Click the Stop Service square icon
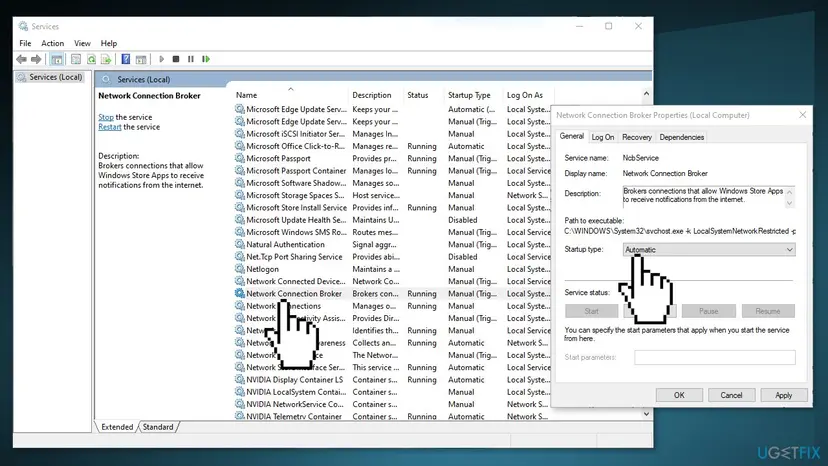The image size is (828, 466). point(176,59)
